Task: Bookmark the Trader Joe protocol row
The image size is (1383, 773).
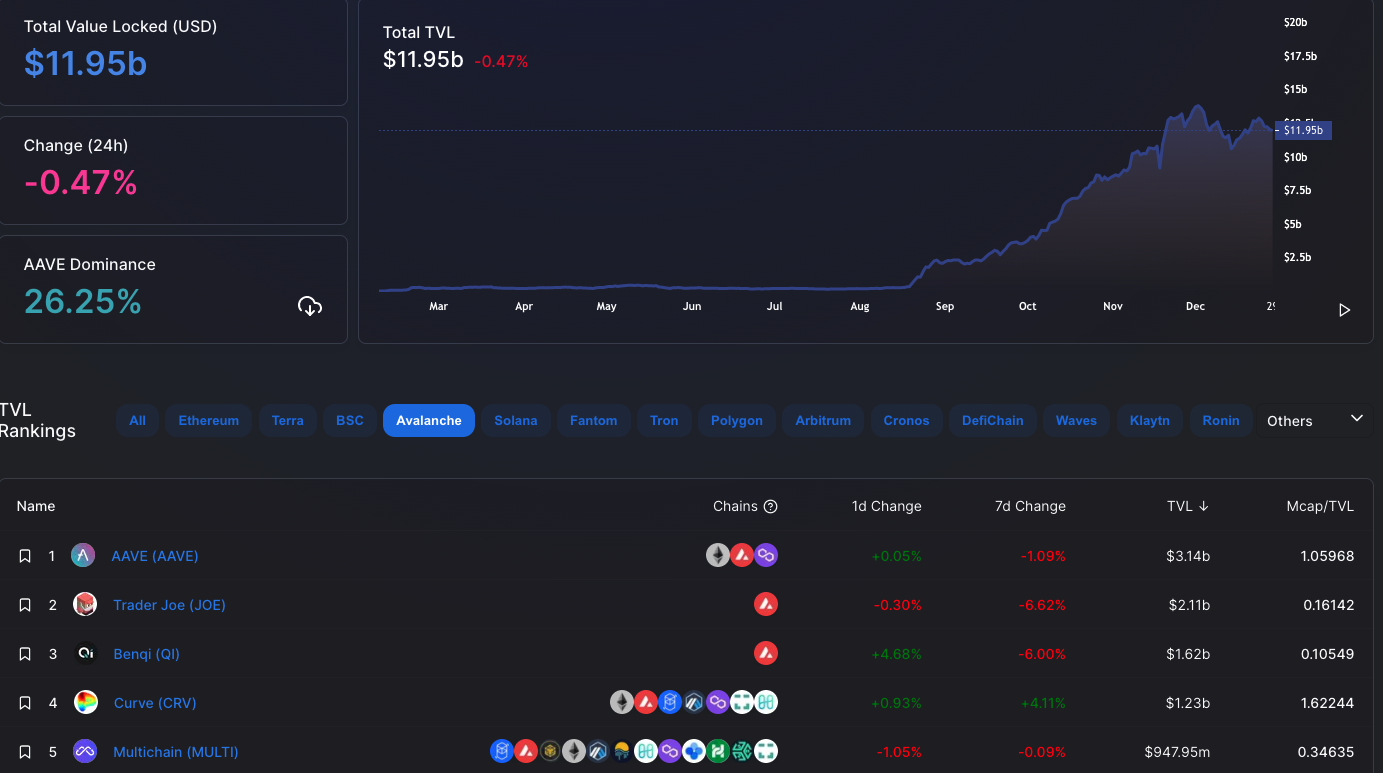Action: (x=25, y=605)
